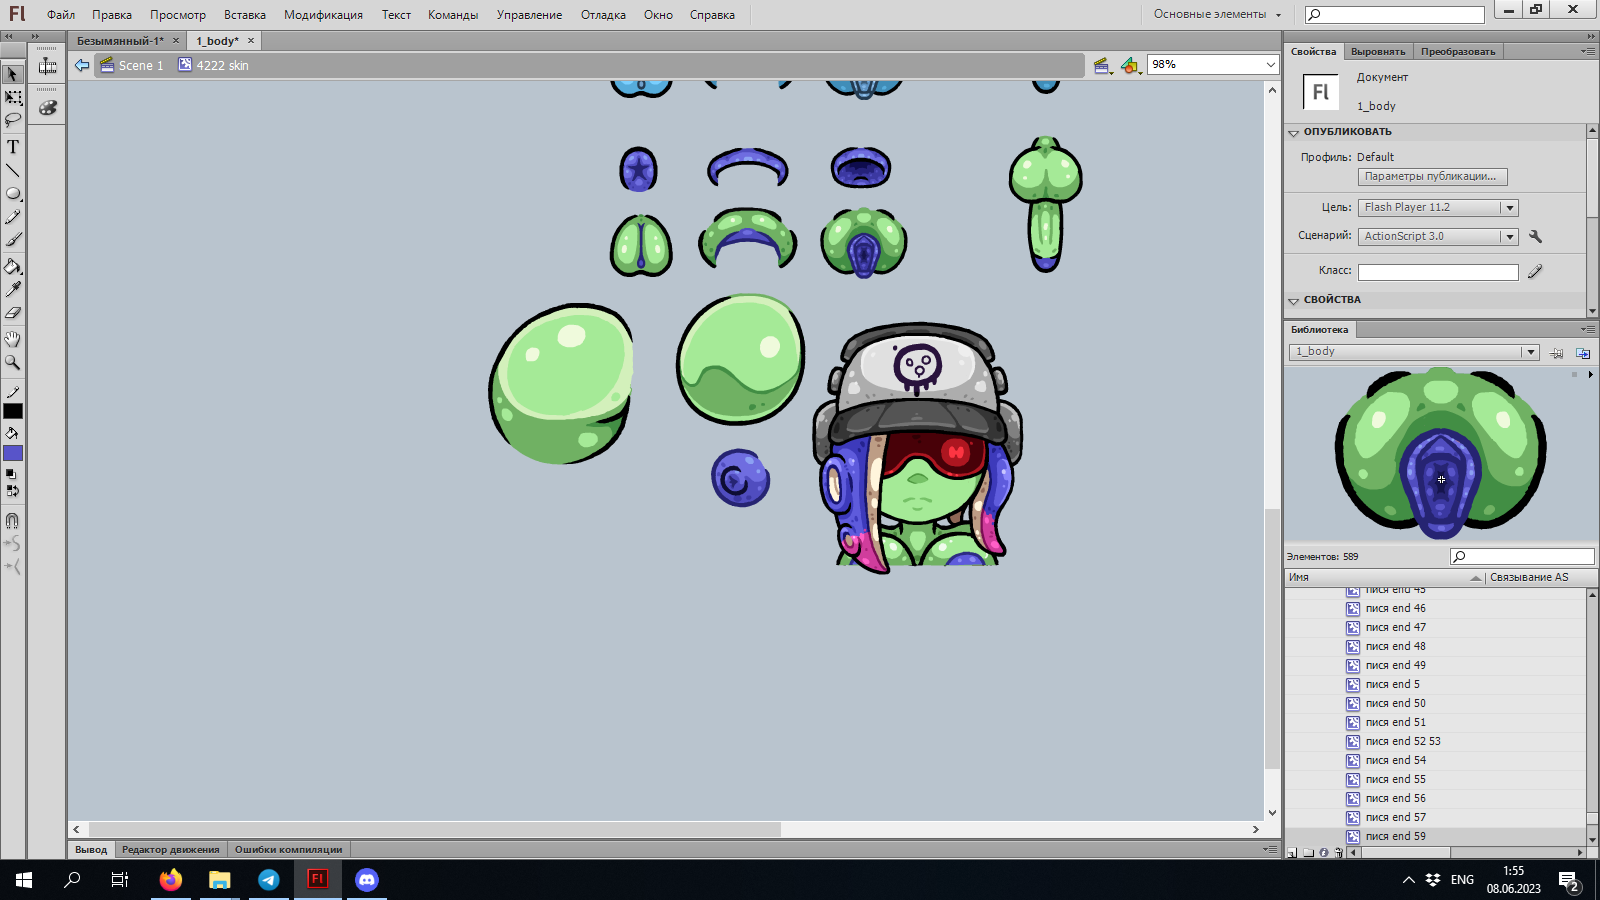Select the Oval shape tool
This screenshot has height=900, width=1600.
click(13, 193)
